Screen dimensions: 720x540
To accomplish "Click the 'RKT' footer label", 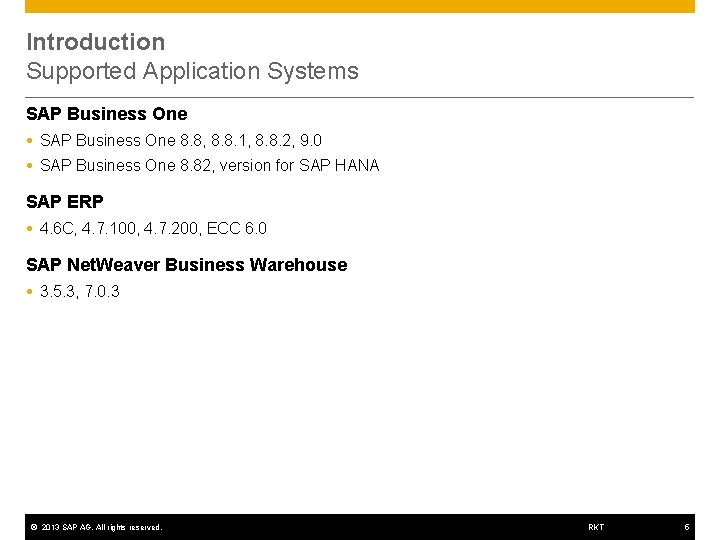I will coord(596,527).
